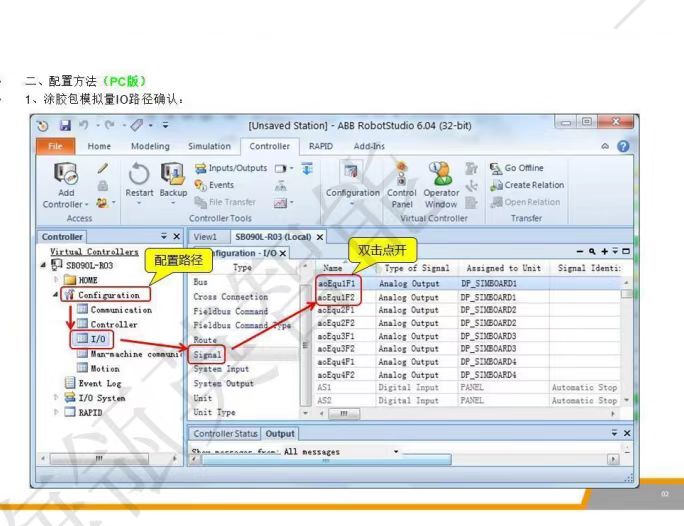Open the Events tool

(x=214, y=185)
